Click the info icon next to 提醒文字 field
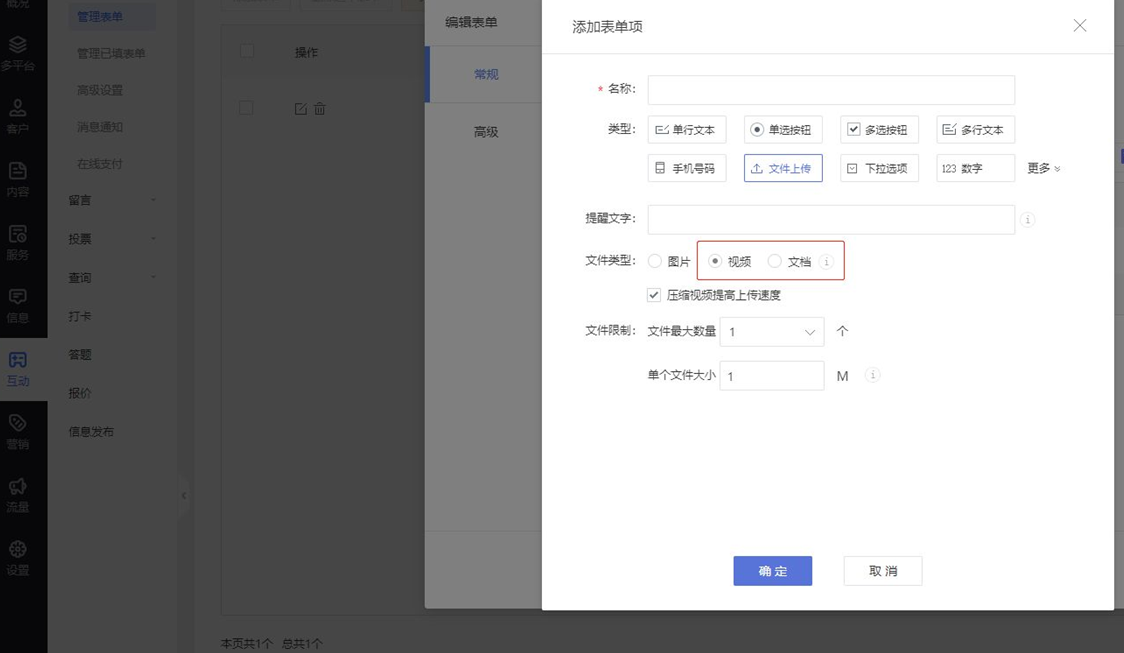The height and width of the screenshot is (653, 1124). 1027,219
